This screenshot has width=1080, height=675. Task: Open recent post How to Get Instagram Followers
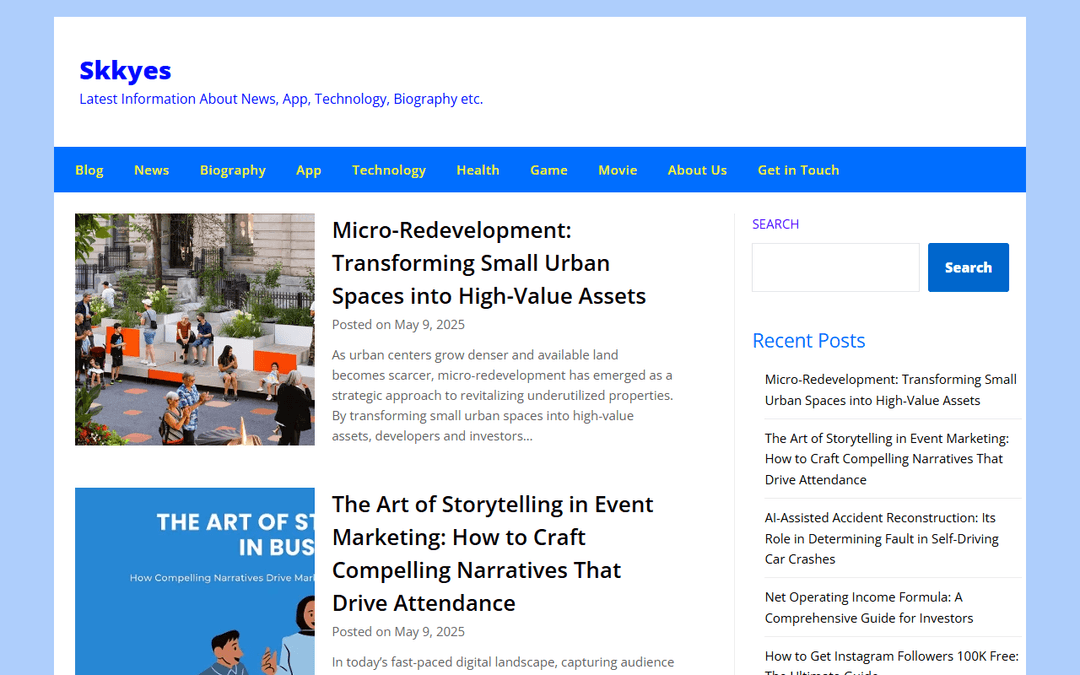click(x=891, y=661)
